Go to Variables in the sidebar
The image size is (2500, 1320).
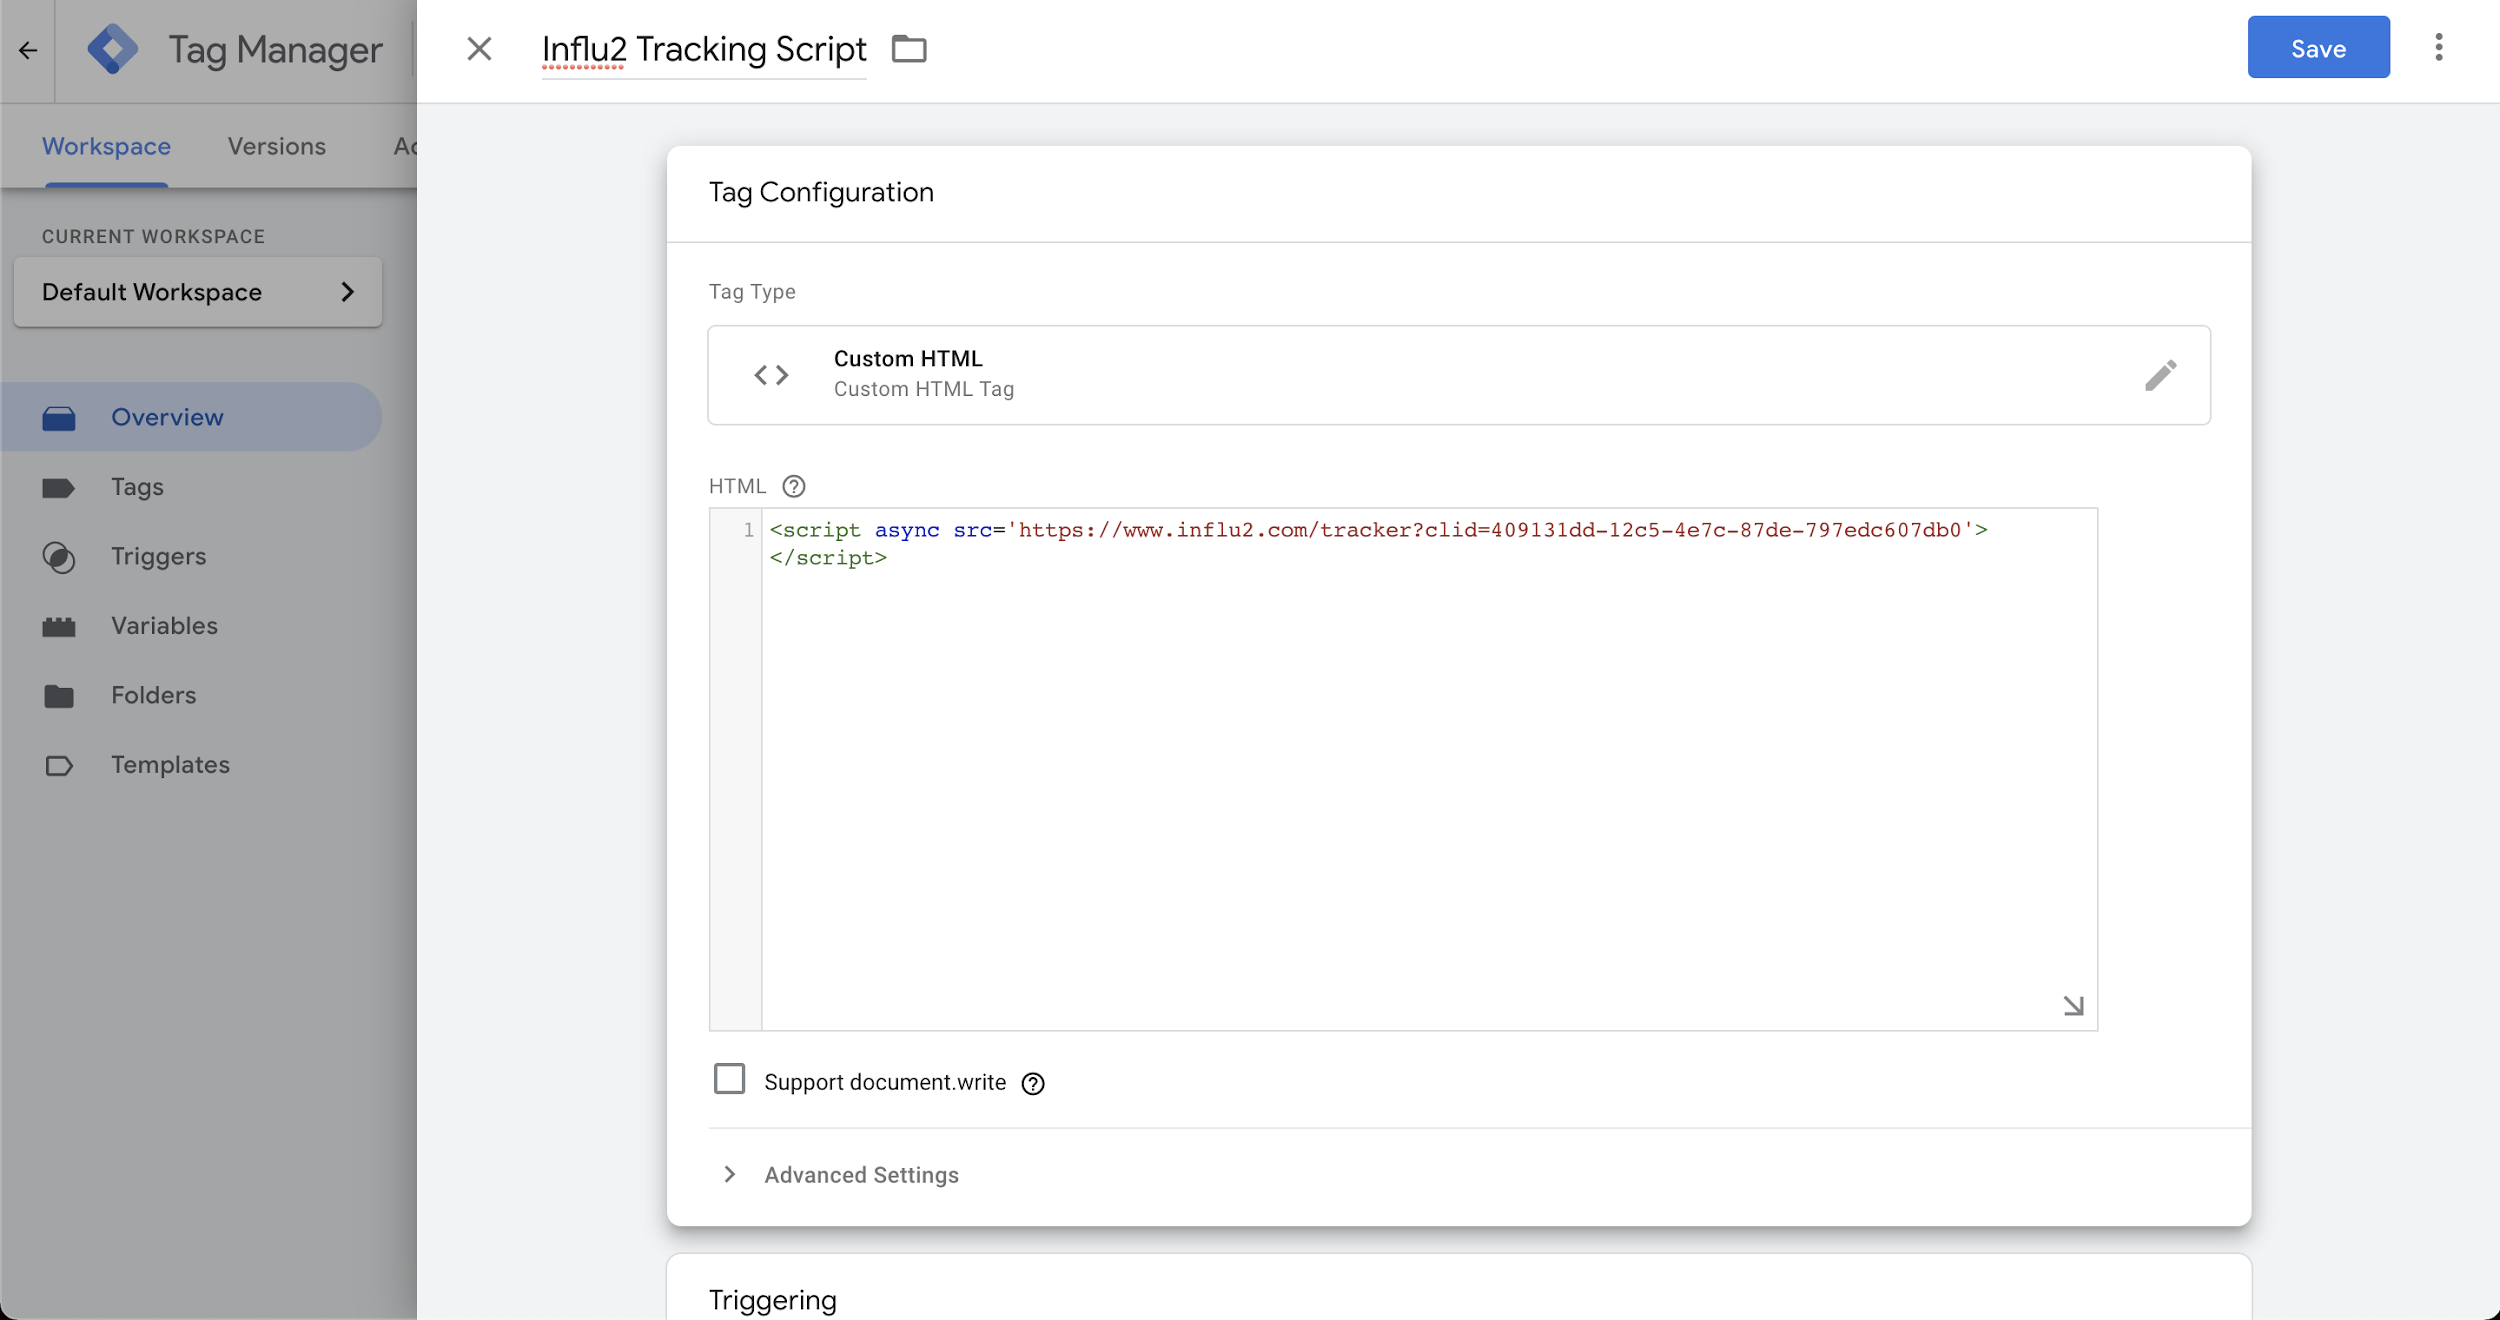click(164, 626)
